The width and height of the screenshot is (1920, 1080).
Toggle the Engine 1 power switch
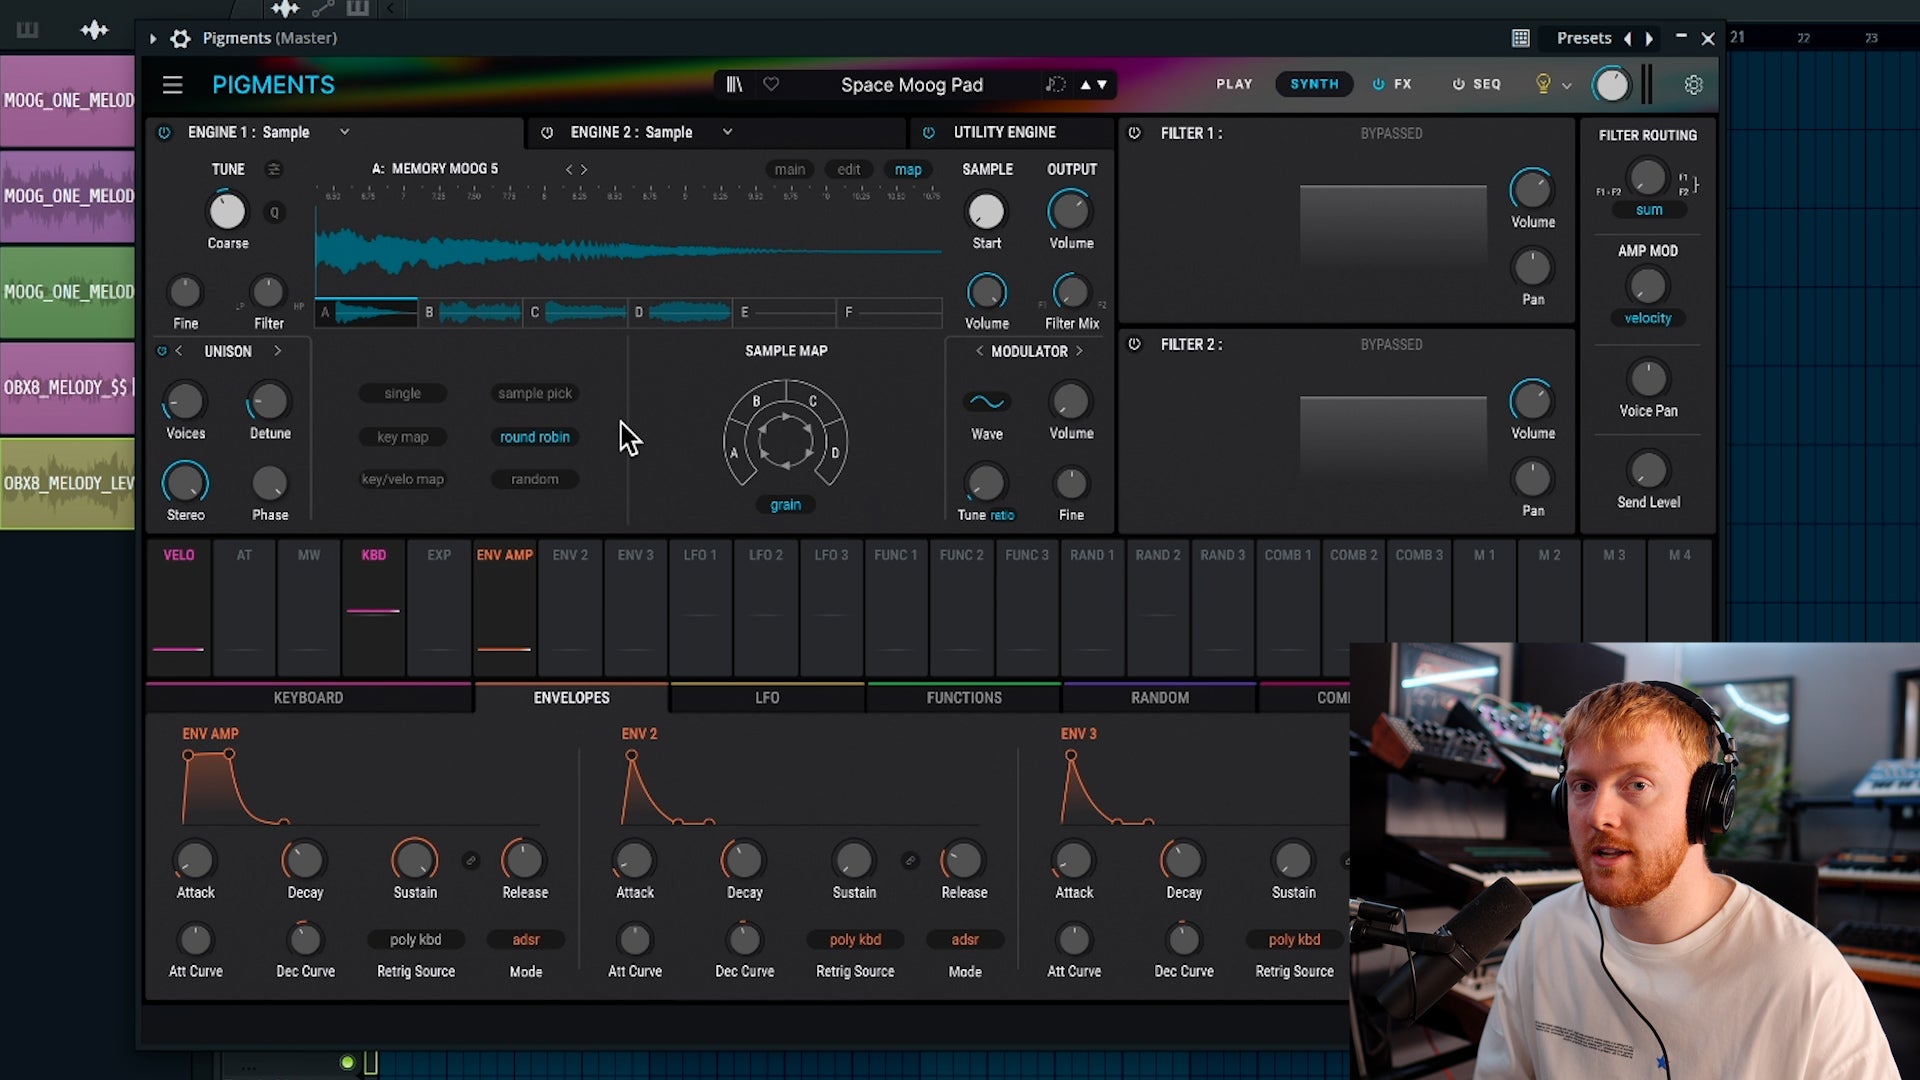coord(163,132)
